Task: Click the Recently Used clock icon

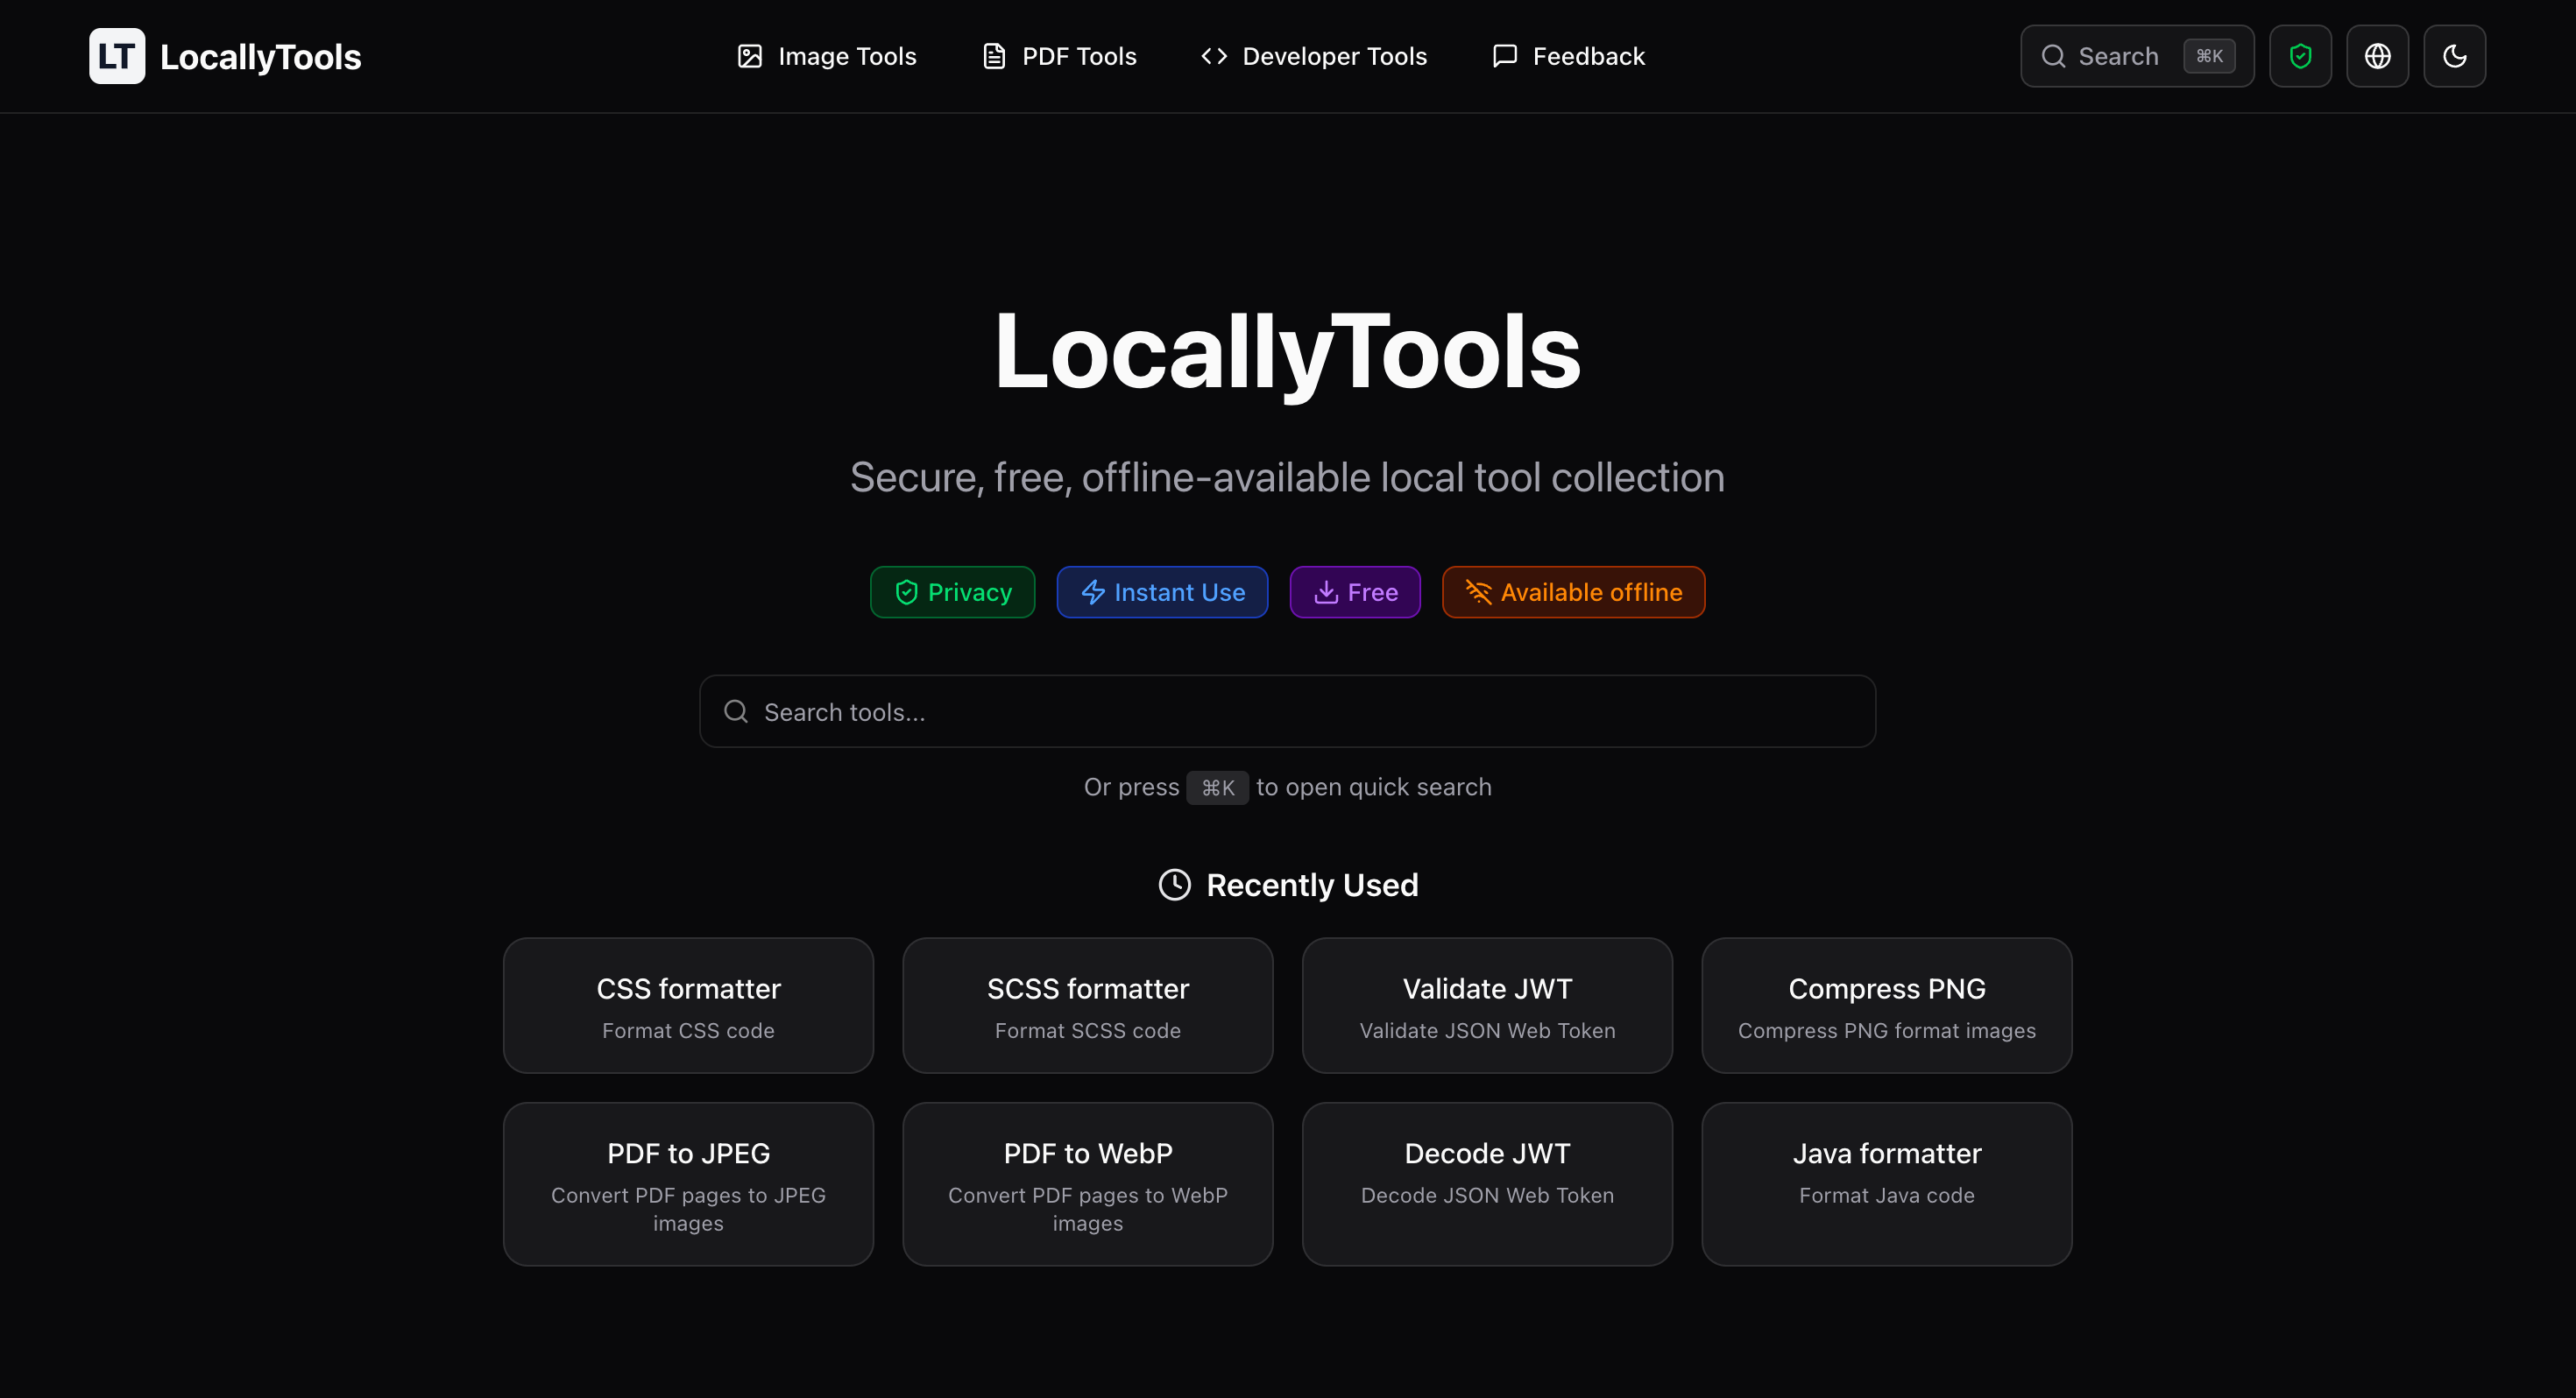Action: [x=1174, y=885]
